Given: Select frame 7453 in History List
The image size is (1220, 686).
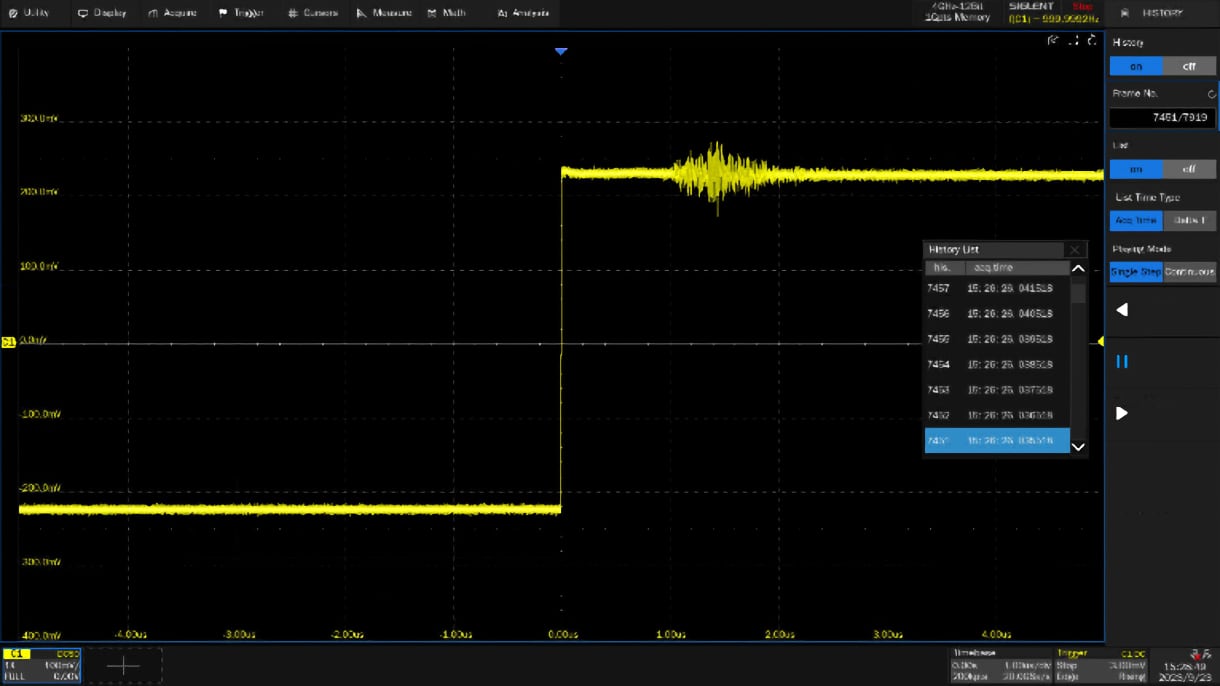Looking at the screenshot, I should pos(997,390).
